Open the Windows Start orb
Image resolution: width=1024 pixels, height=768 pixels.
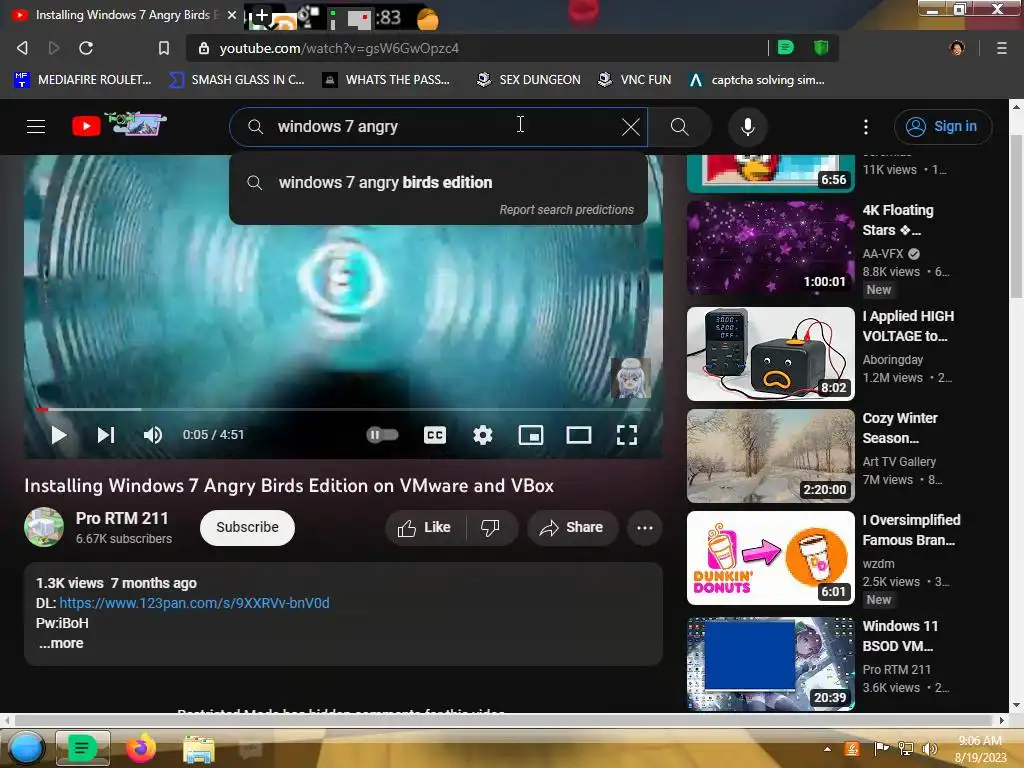click(26, 748)
